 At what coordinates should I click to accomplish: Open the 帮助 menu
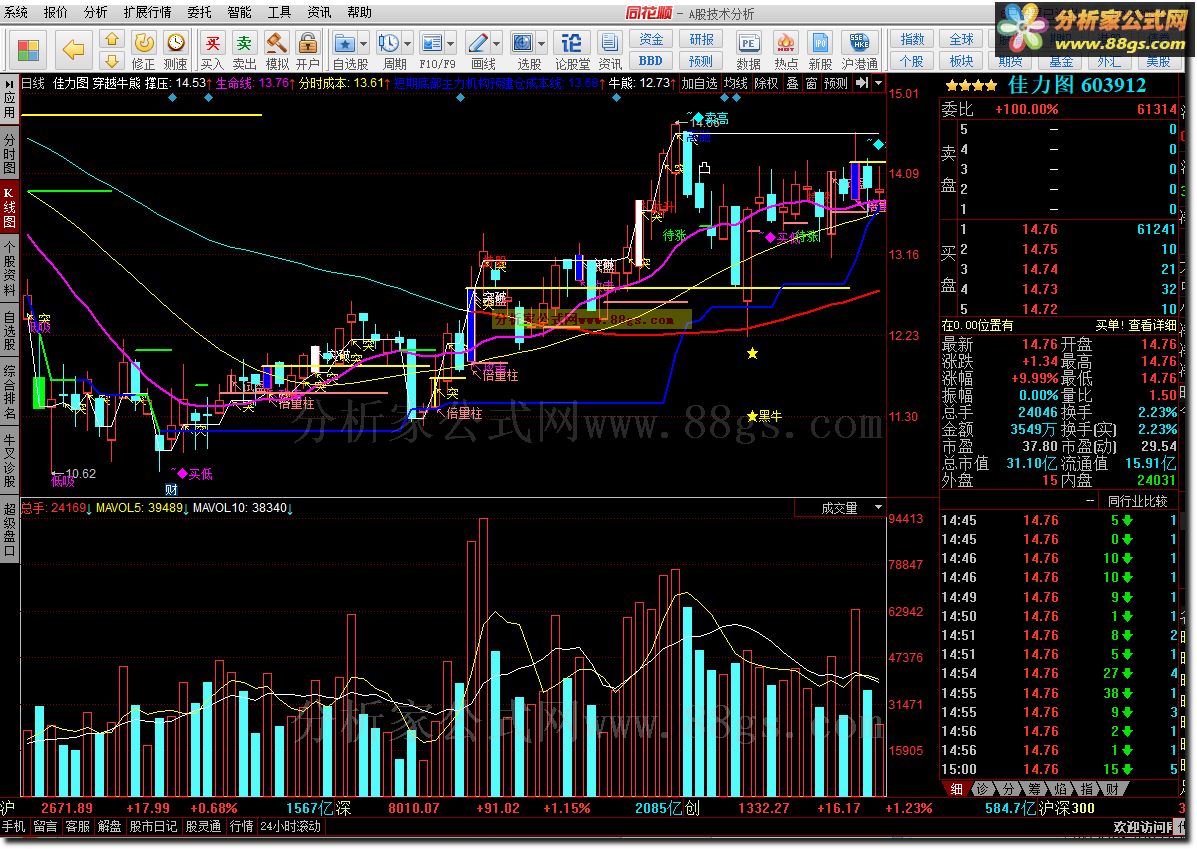click(360, 12)
